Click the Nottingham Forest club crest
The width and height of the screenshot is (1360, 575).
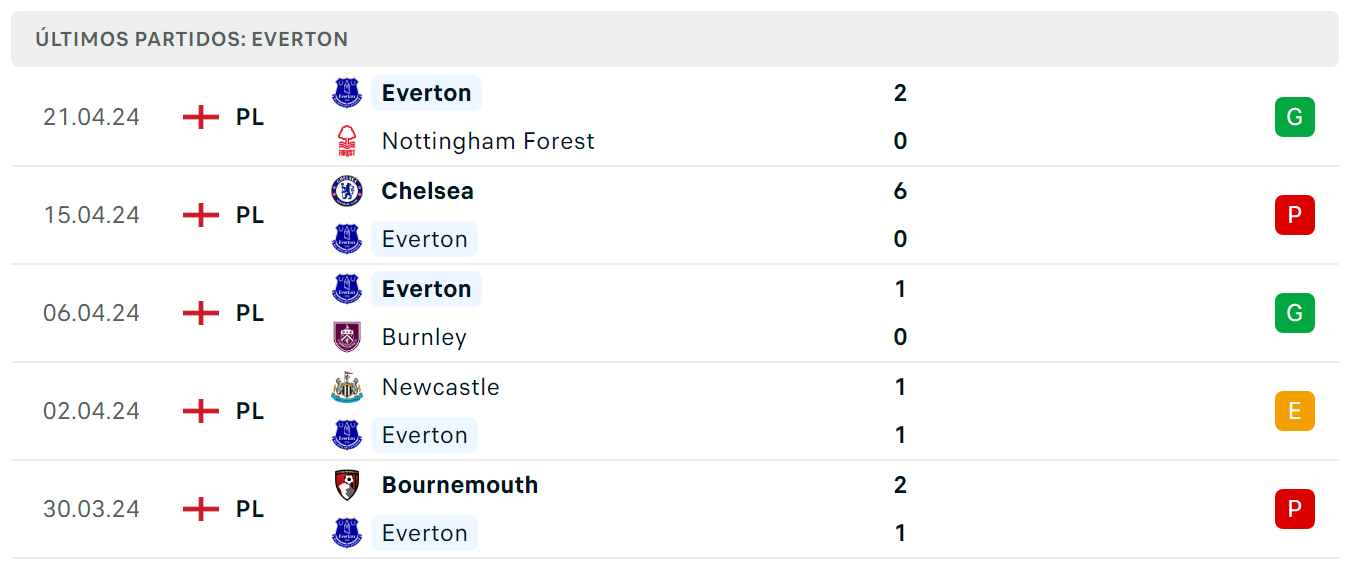point(347,141)
